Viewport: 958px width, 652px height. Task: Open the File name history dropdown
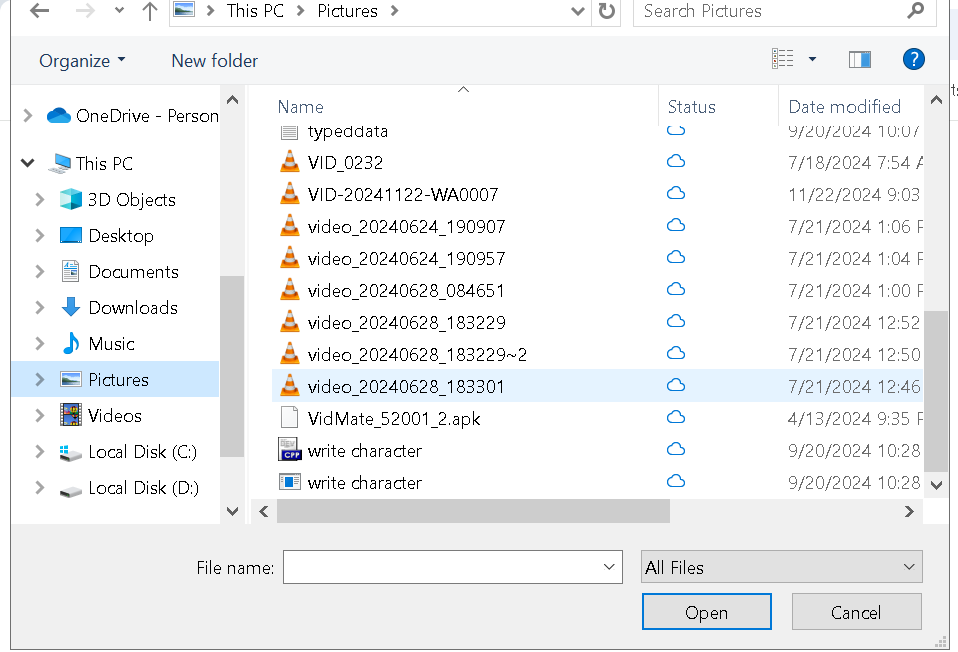(x=609, y=567)
